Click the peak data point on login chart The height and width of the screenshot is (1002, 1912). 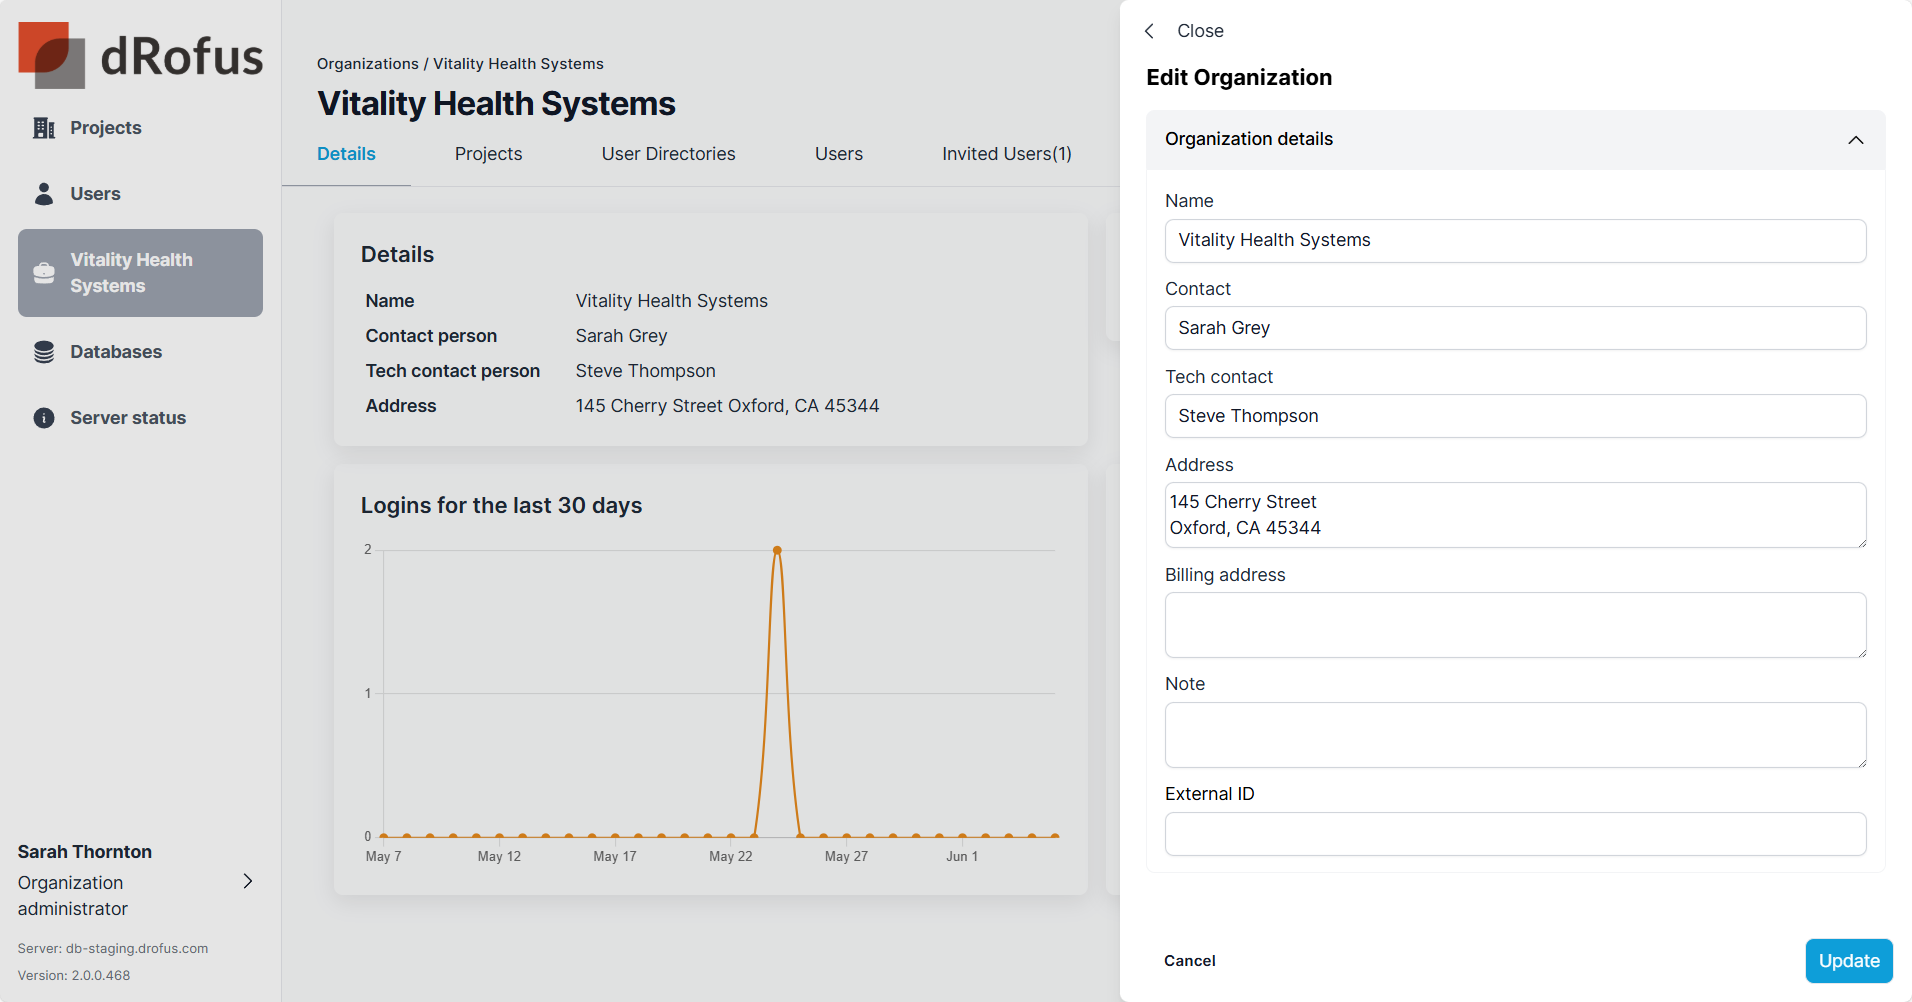tap(777, 551)
